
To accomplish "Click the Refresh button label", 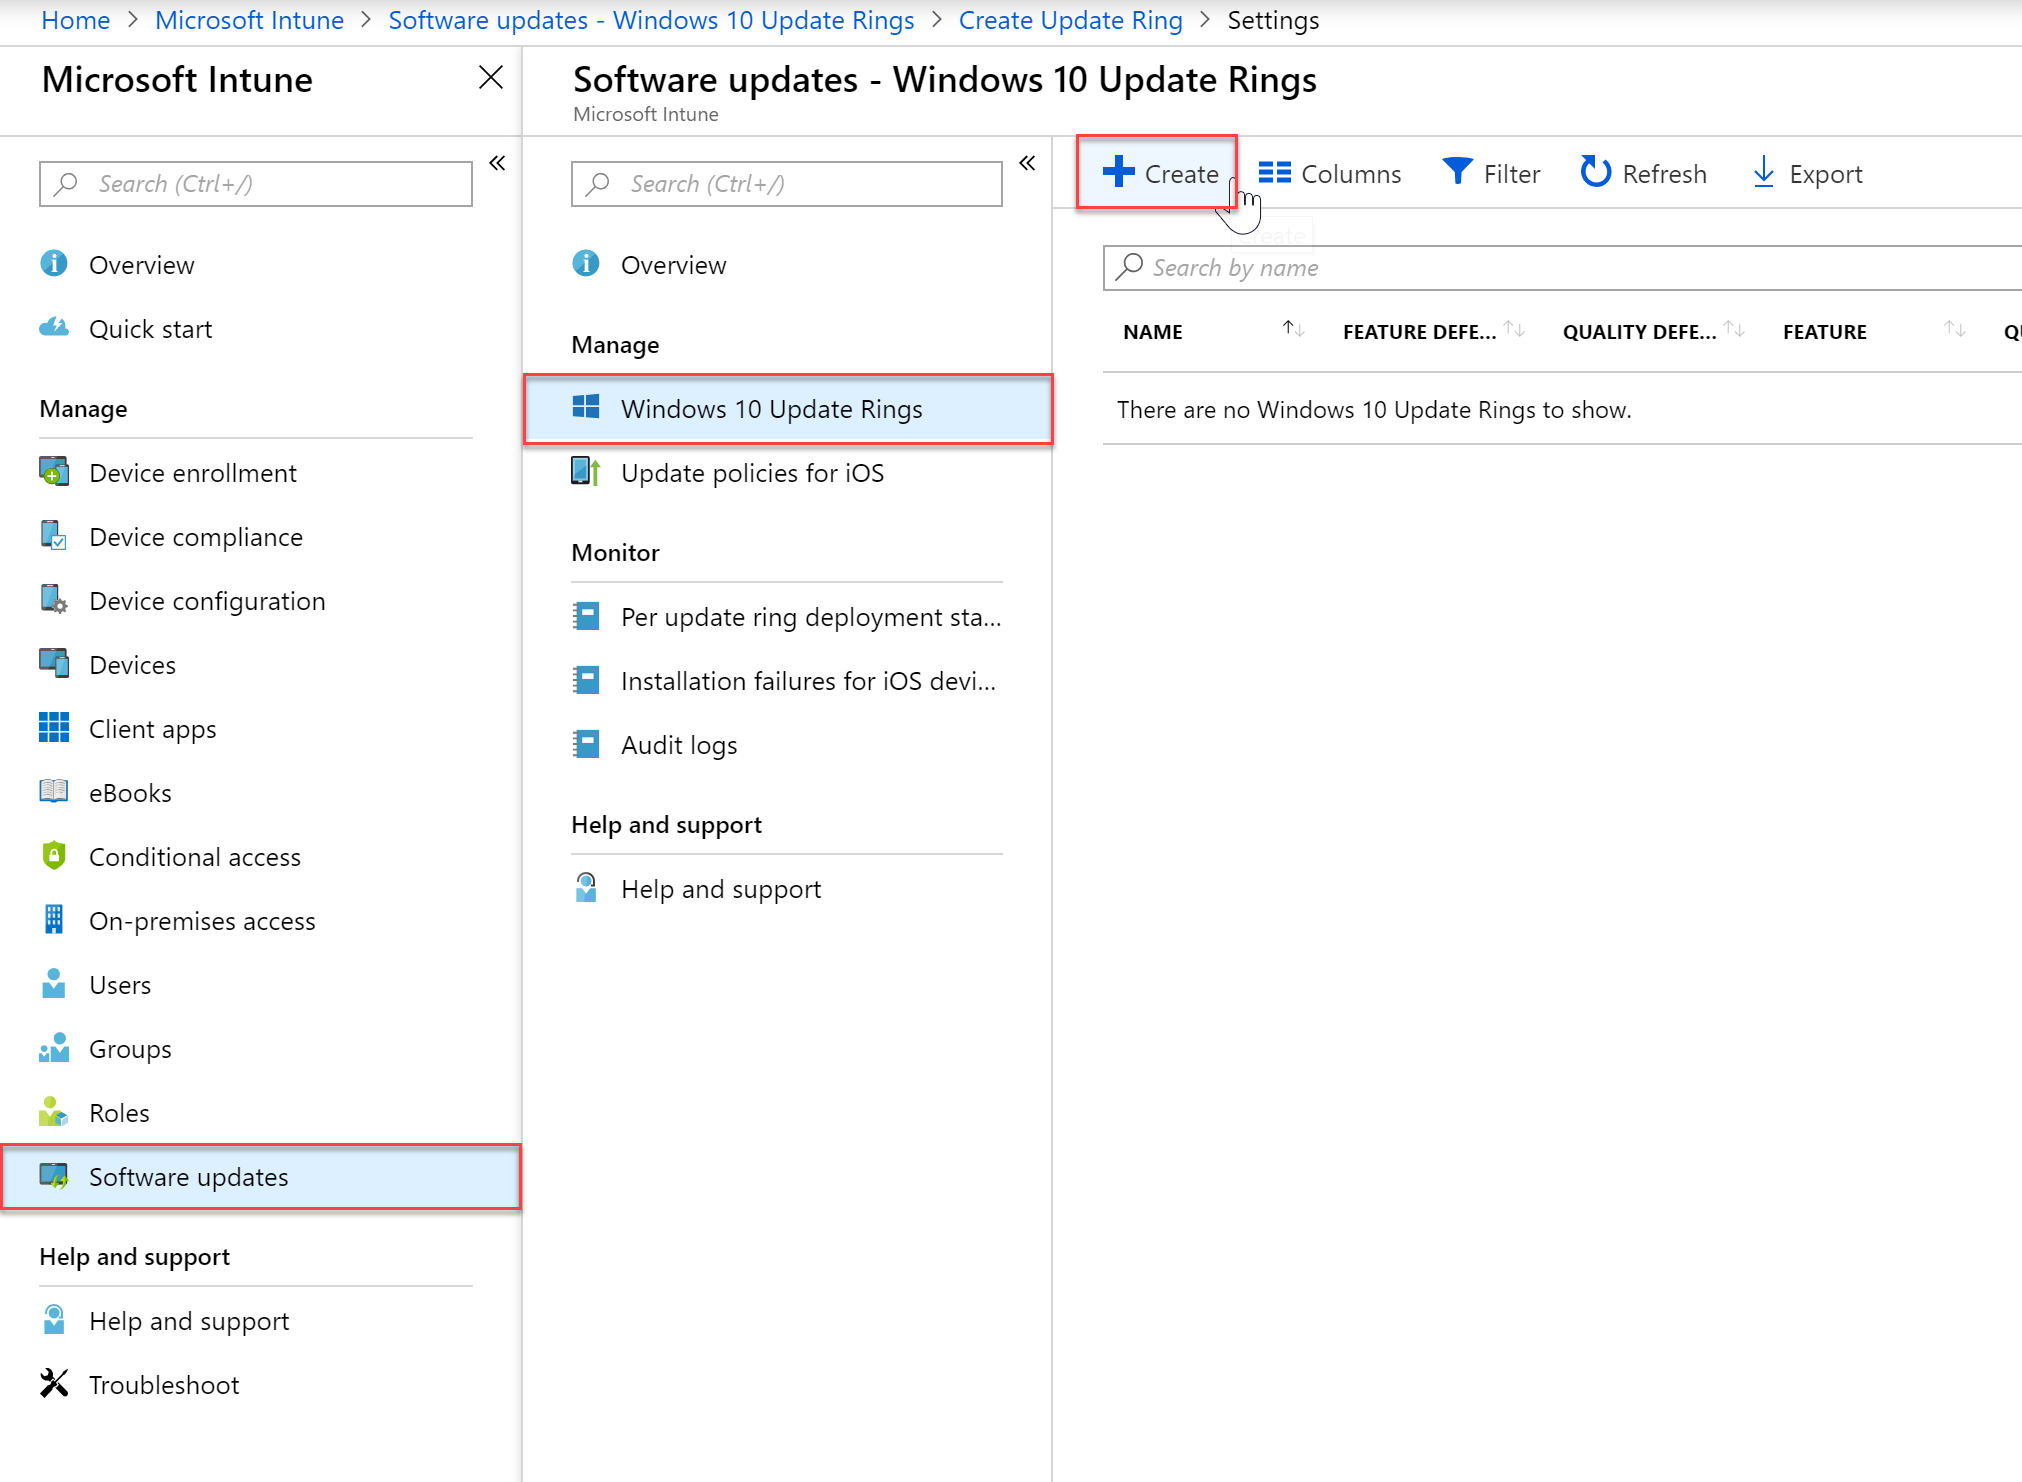I will tap(1664, 174).
